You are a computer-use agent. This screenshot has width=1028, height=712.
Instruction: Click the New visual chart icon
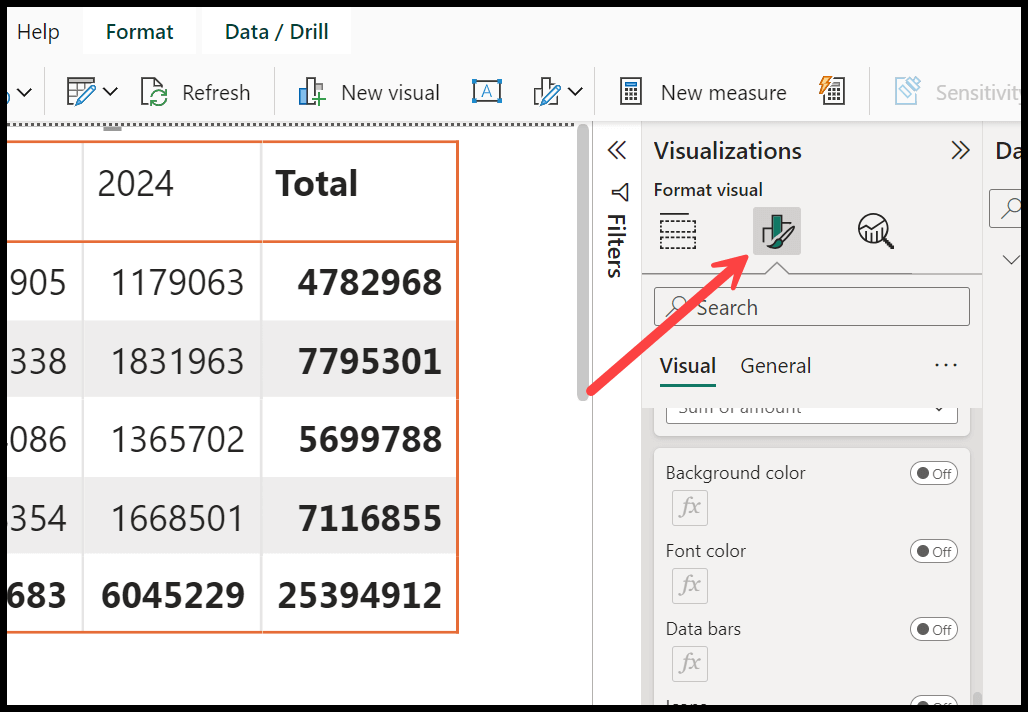312,92
